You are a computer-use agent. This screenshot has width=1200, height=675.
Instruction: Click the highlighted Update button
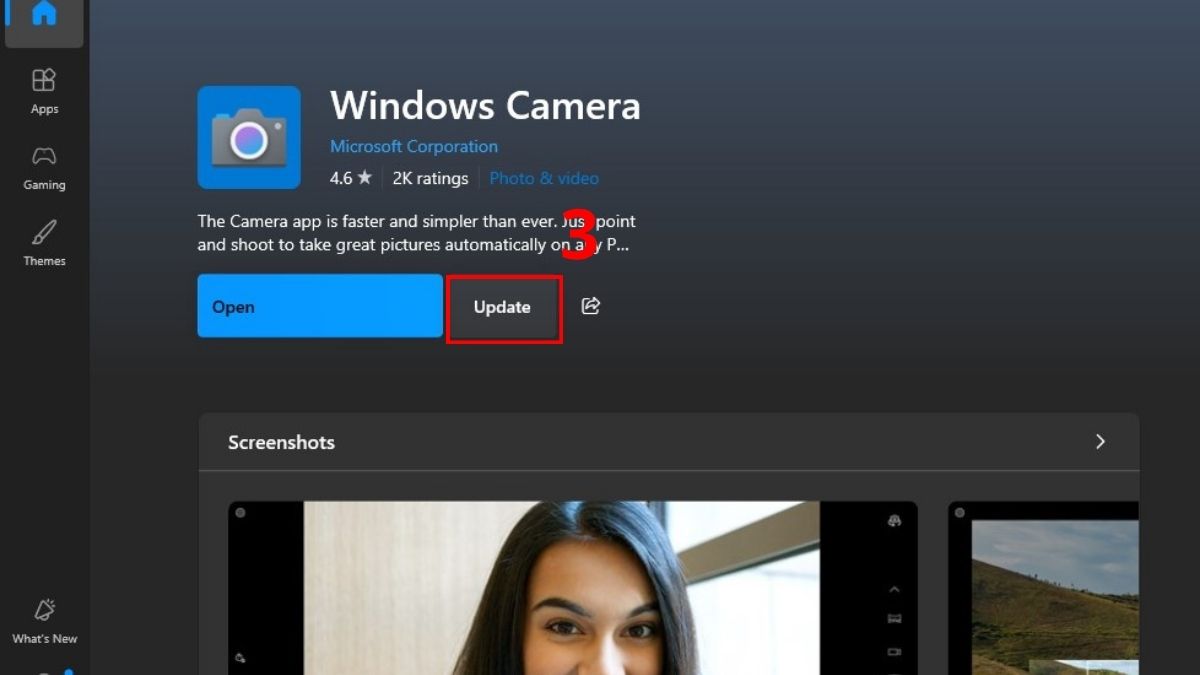[502, 307]
